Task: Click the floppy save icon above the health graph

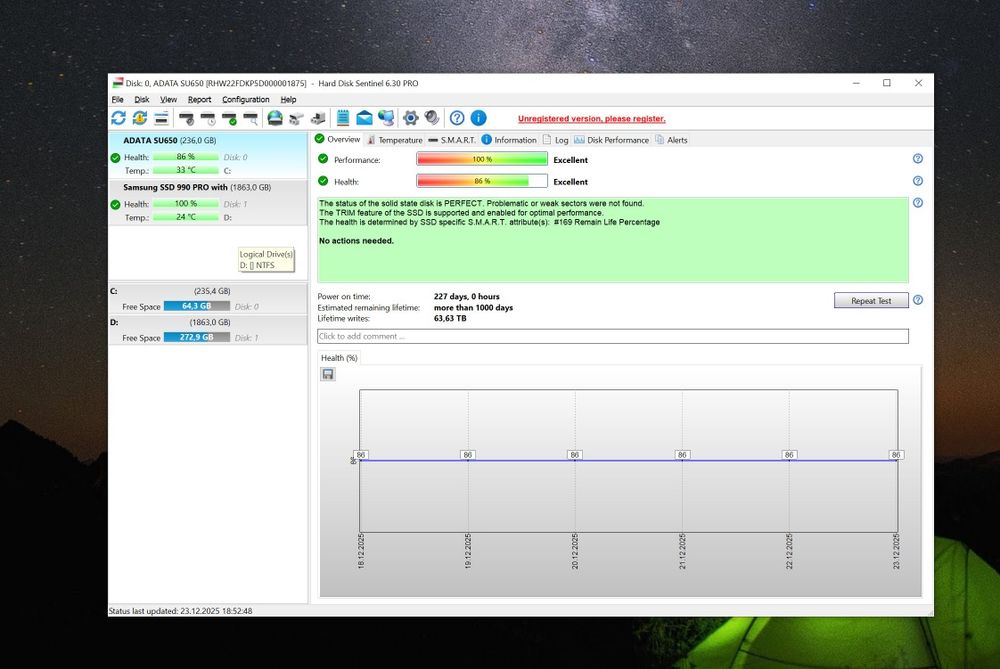Action: click(x=328, y=374)
